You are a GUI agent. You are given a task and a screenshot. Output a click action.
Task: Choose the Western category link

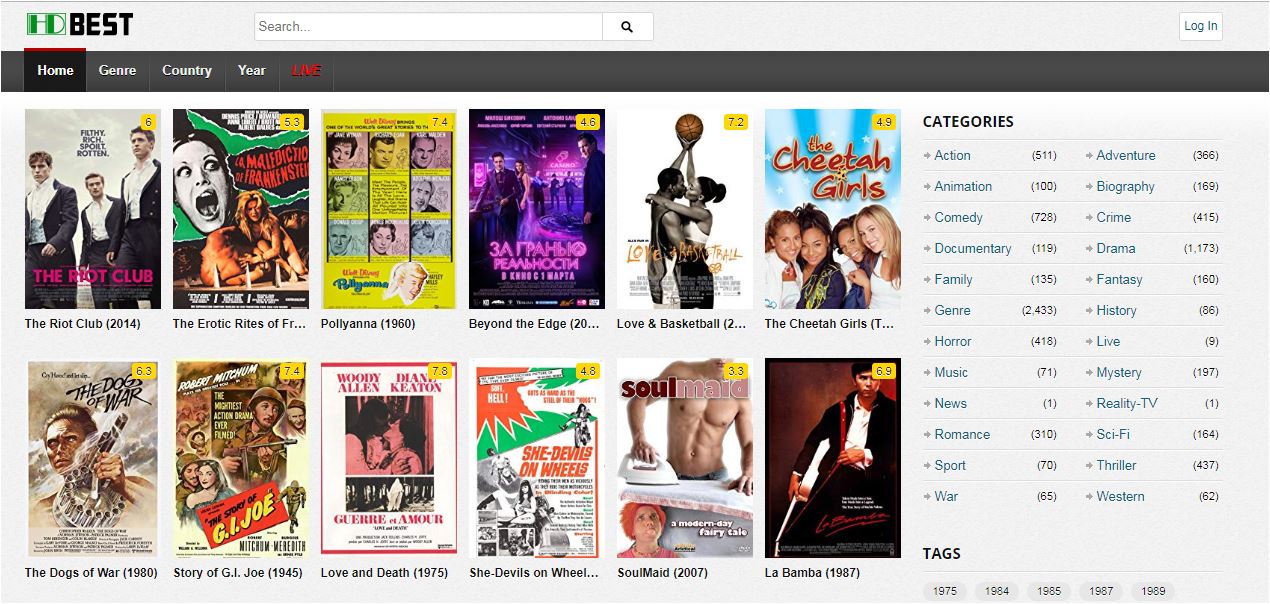tap(1120, 497)
